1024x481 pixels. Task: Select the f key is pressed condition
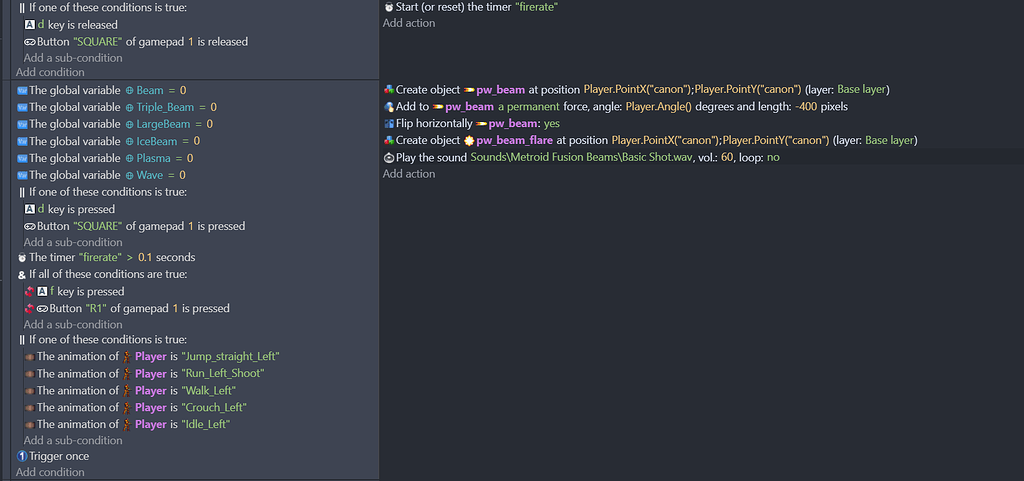(86, 292)
